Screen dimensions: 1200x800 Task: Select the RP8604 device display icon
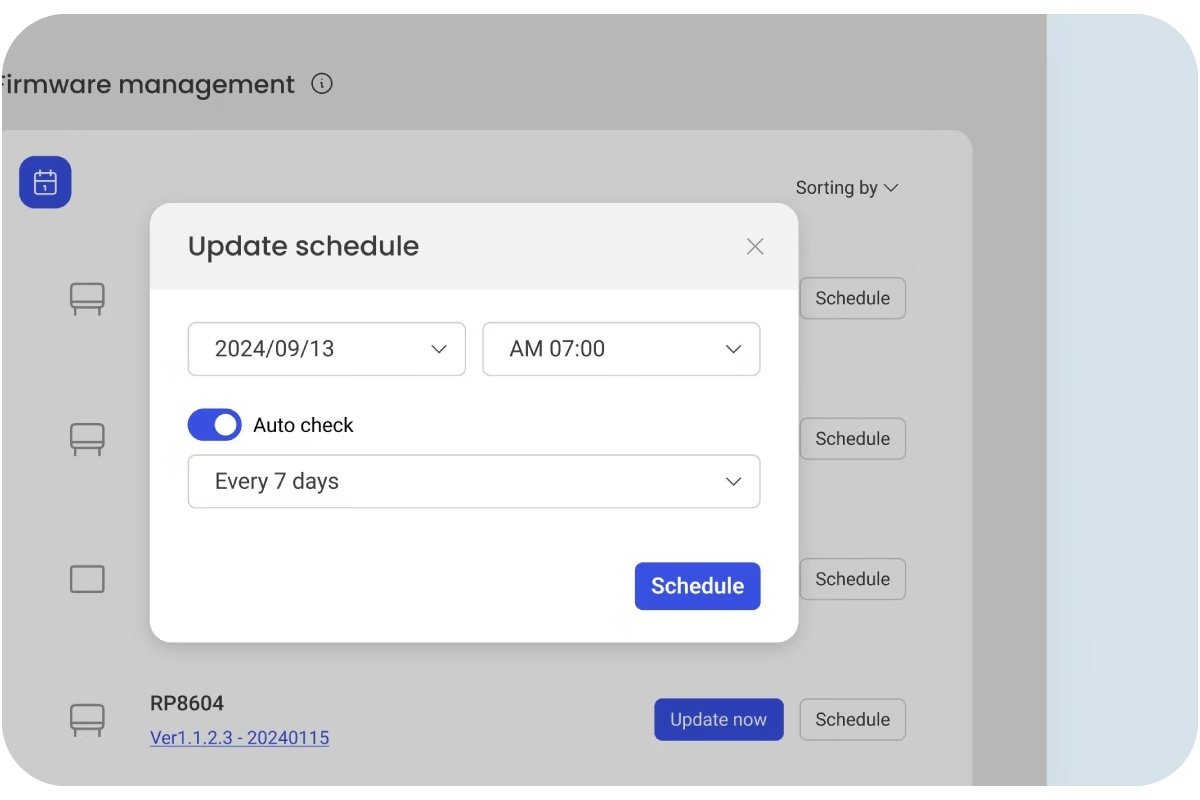pyautogui.click(x=87, y=719)
